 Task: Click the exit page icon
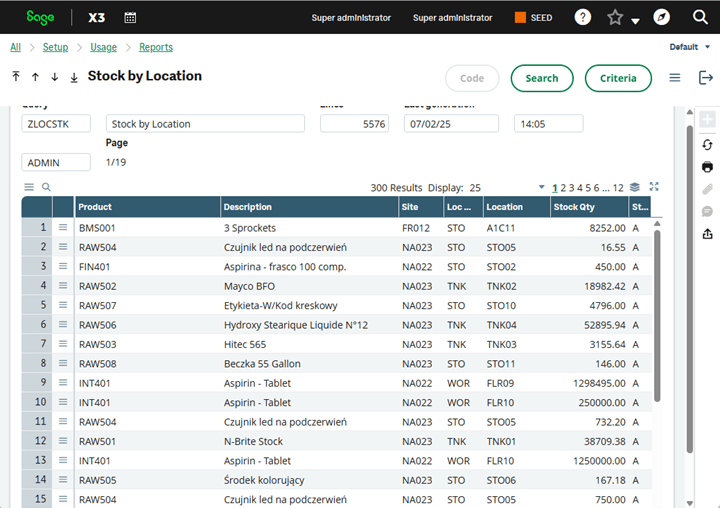(706, 78)
